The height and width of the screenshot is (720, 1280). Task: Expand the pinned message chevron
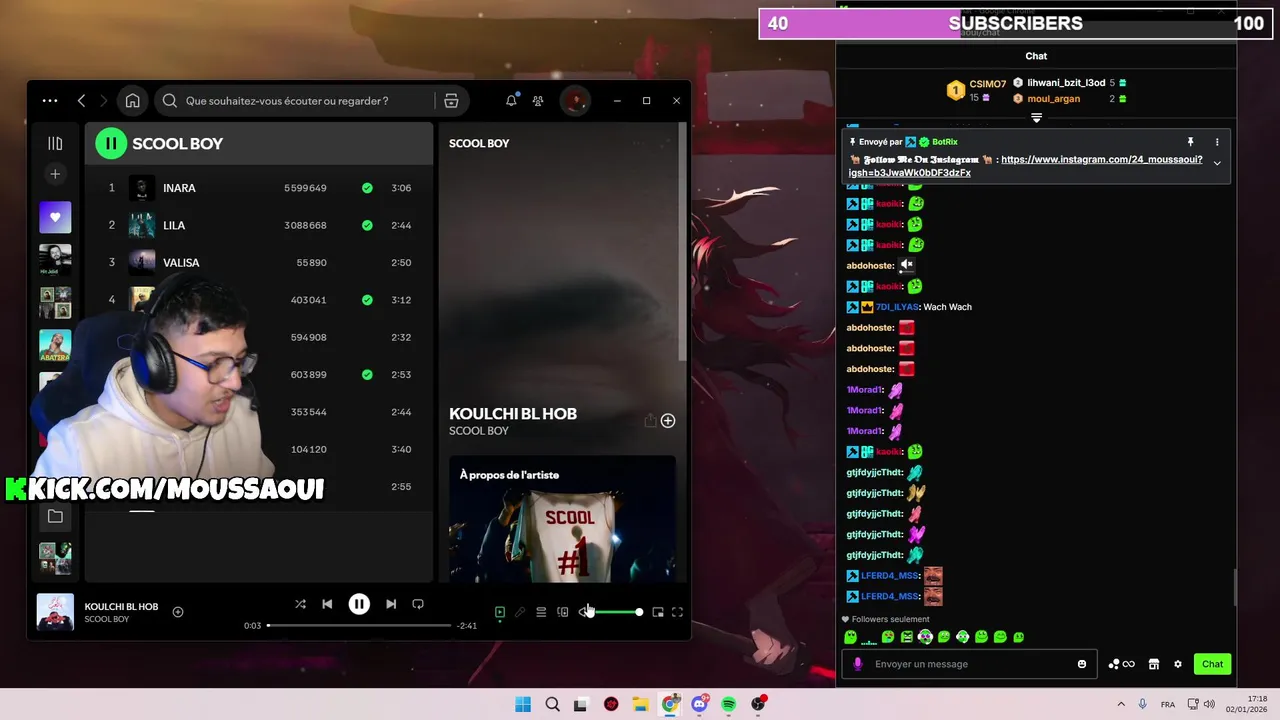click(1217, 162)
